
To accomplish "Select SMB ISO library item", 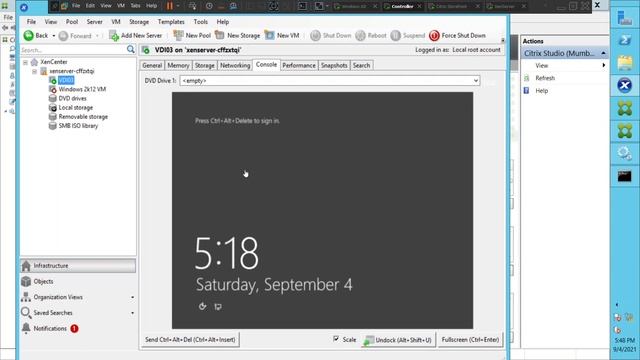I will pos(78,126).
